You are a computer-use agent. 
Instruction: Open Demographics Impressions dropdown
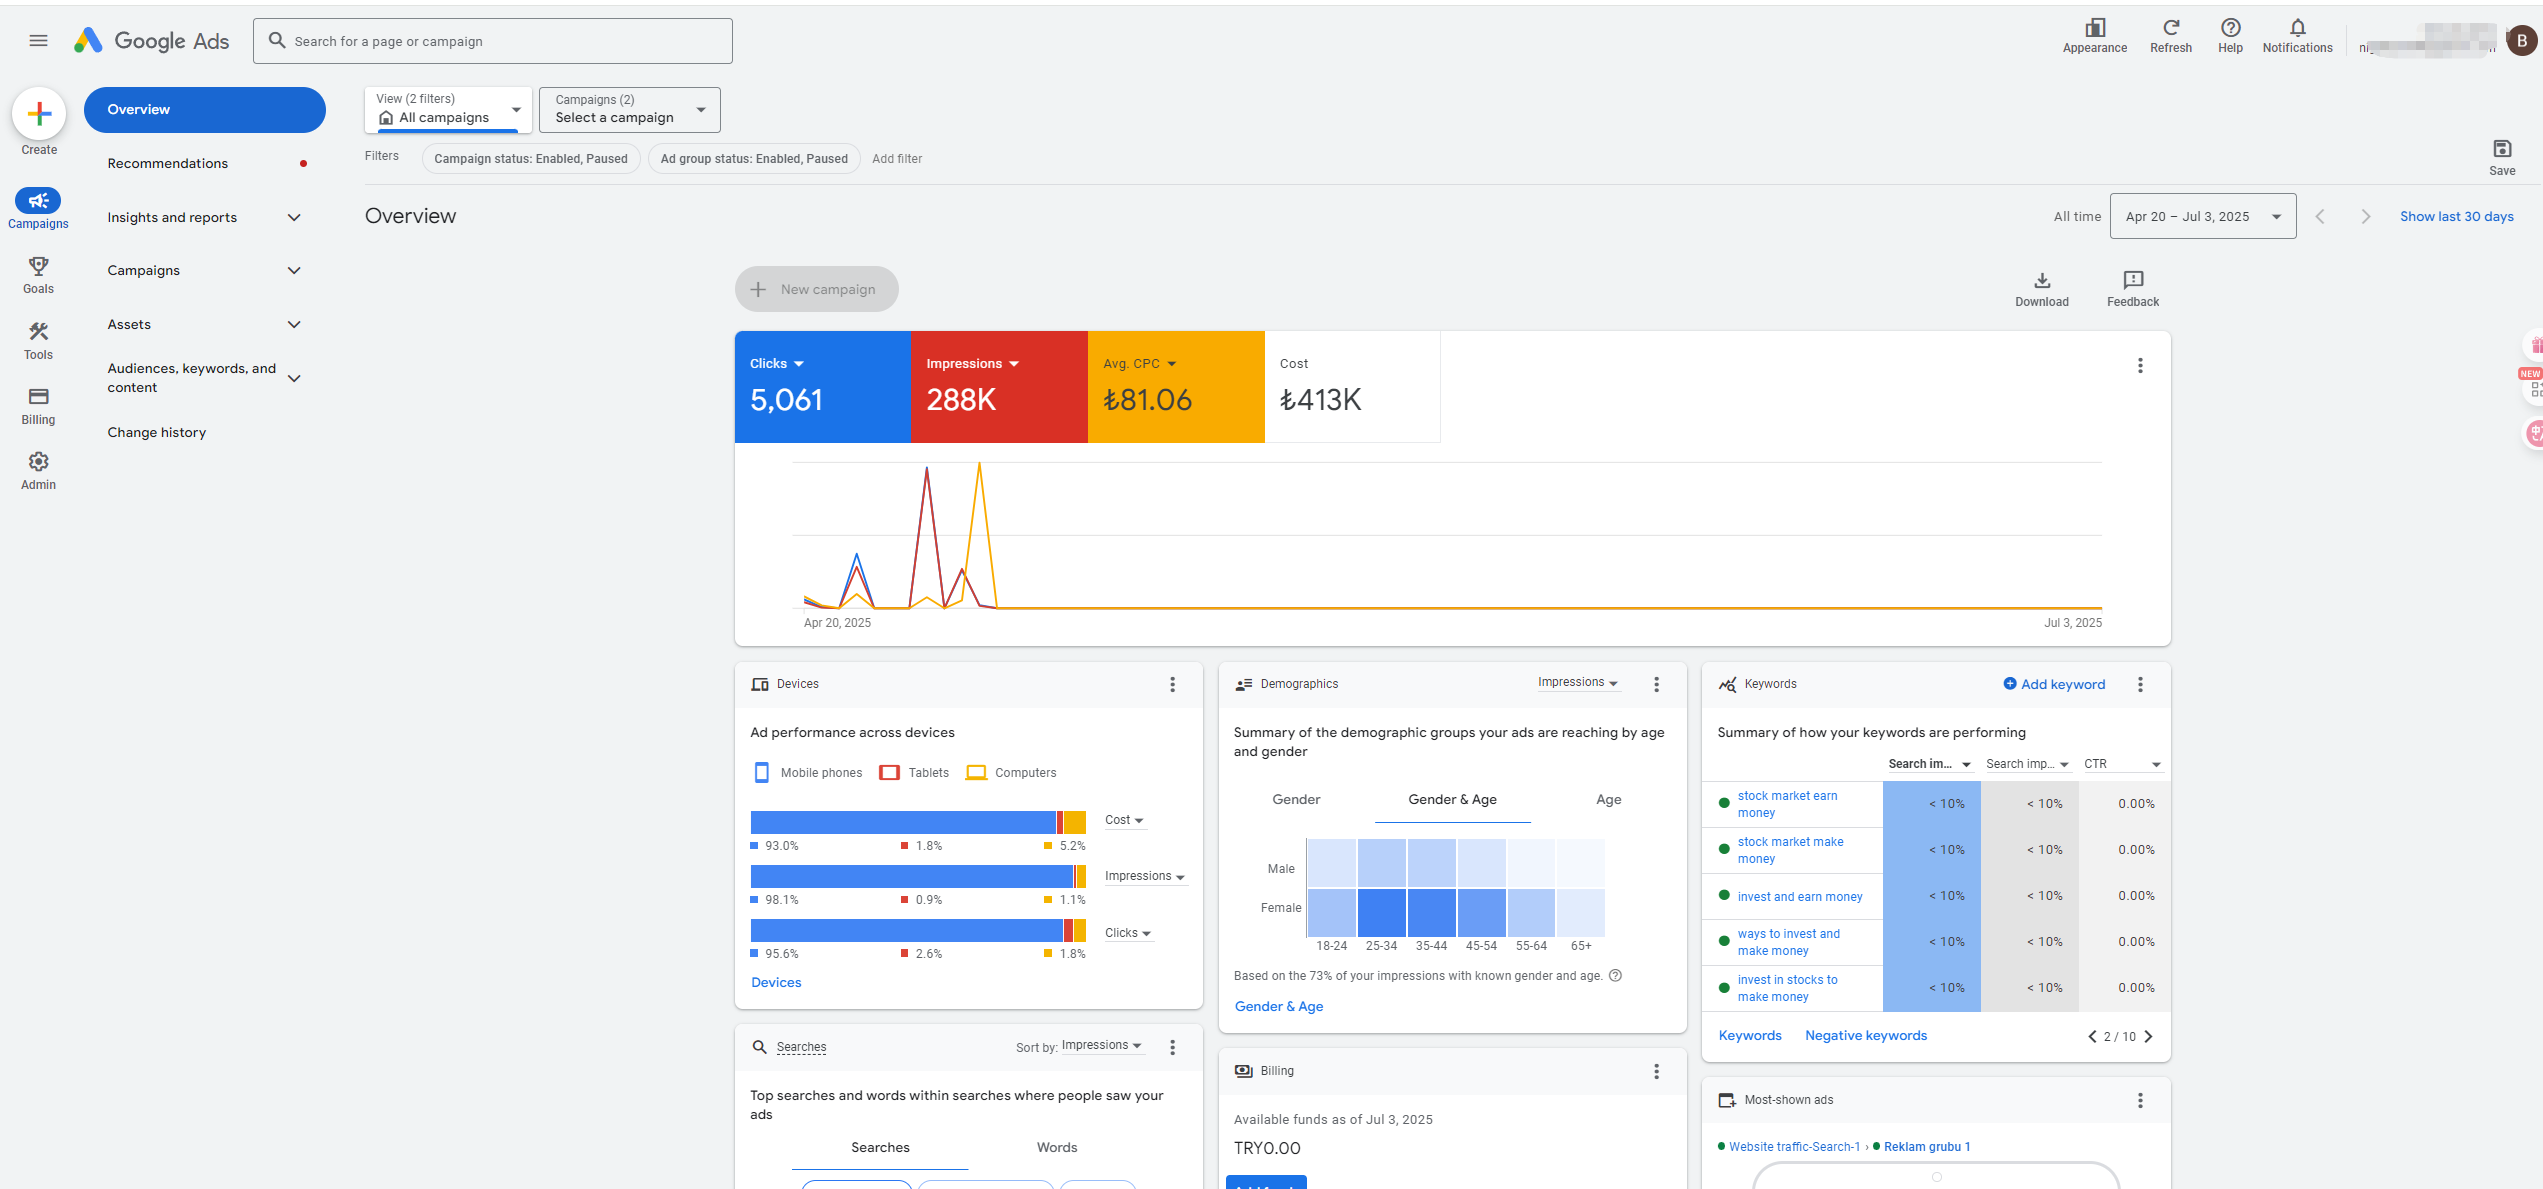point(1577,683)
